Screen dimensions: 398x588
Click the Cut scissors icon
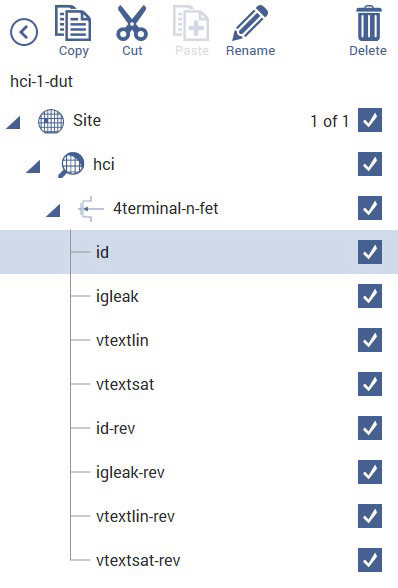pyautogui.click(x=132, y=23)
